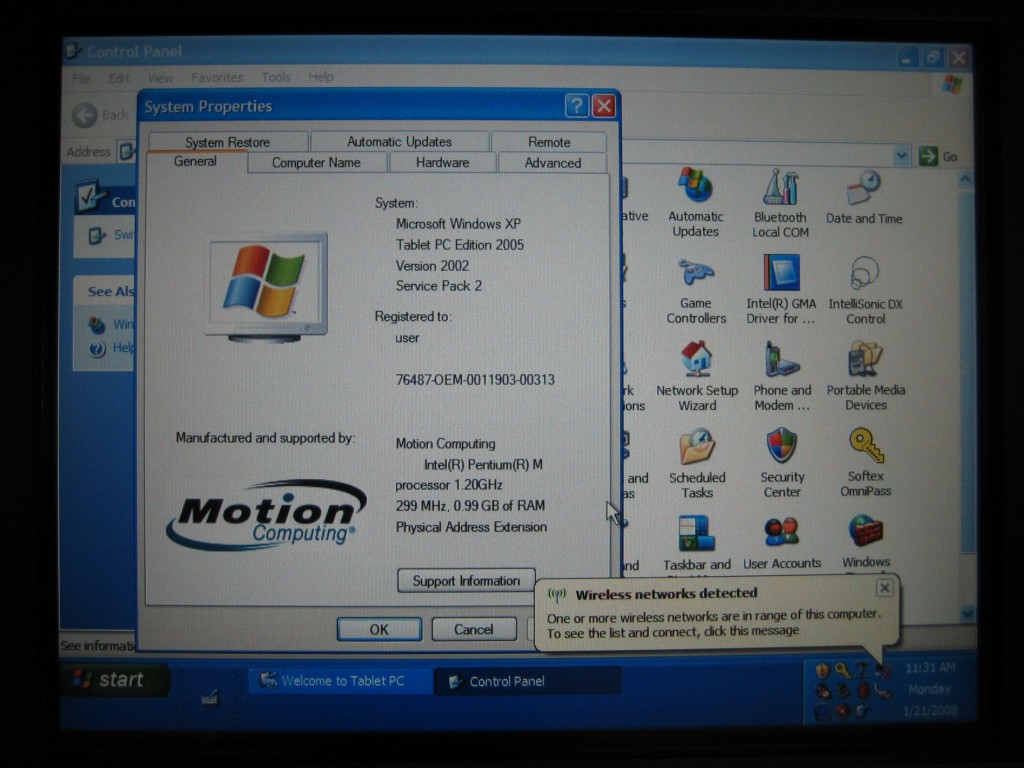Open Automatic Updates control panel icon
The image size is (1024, 768).
(695, 202)
